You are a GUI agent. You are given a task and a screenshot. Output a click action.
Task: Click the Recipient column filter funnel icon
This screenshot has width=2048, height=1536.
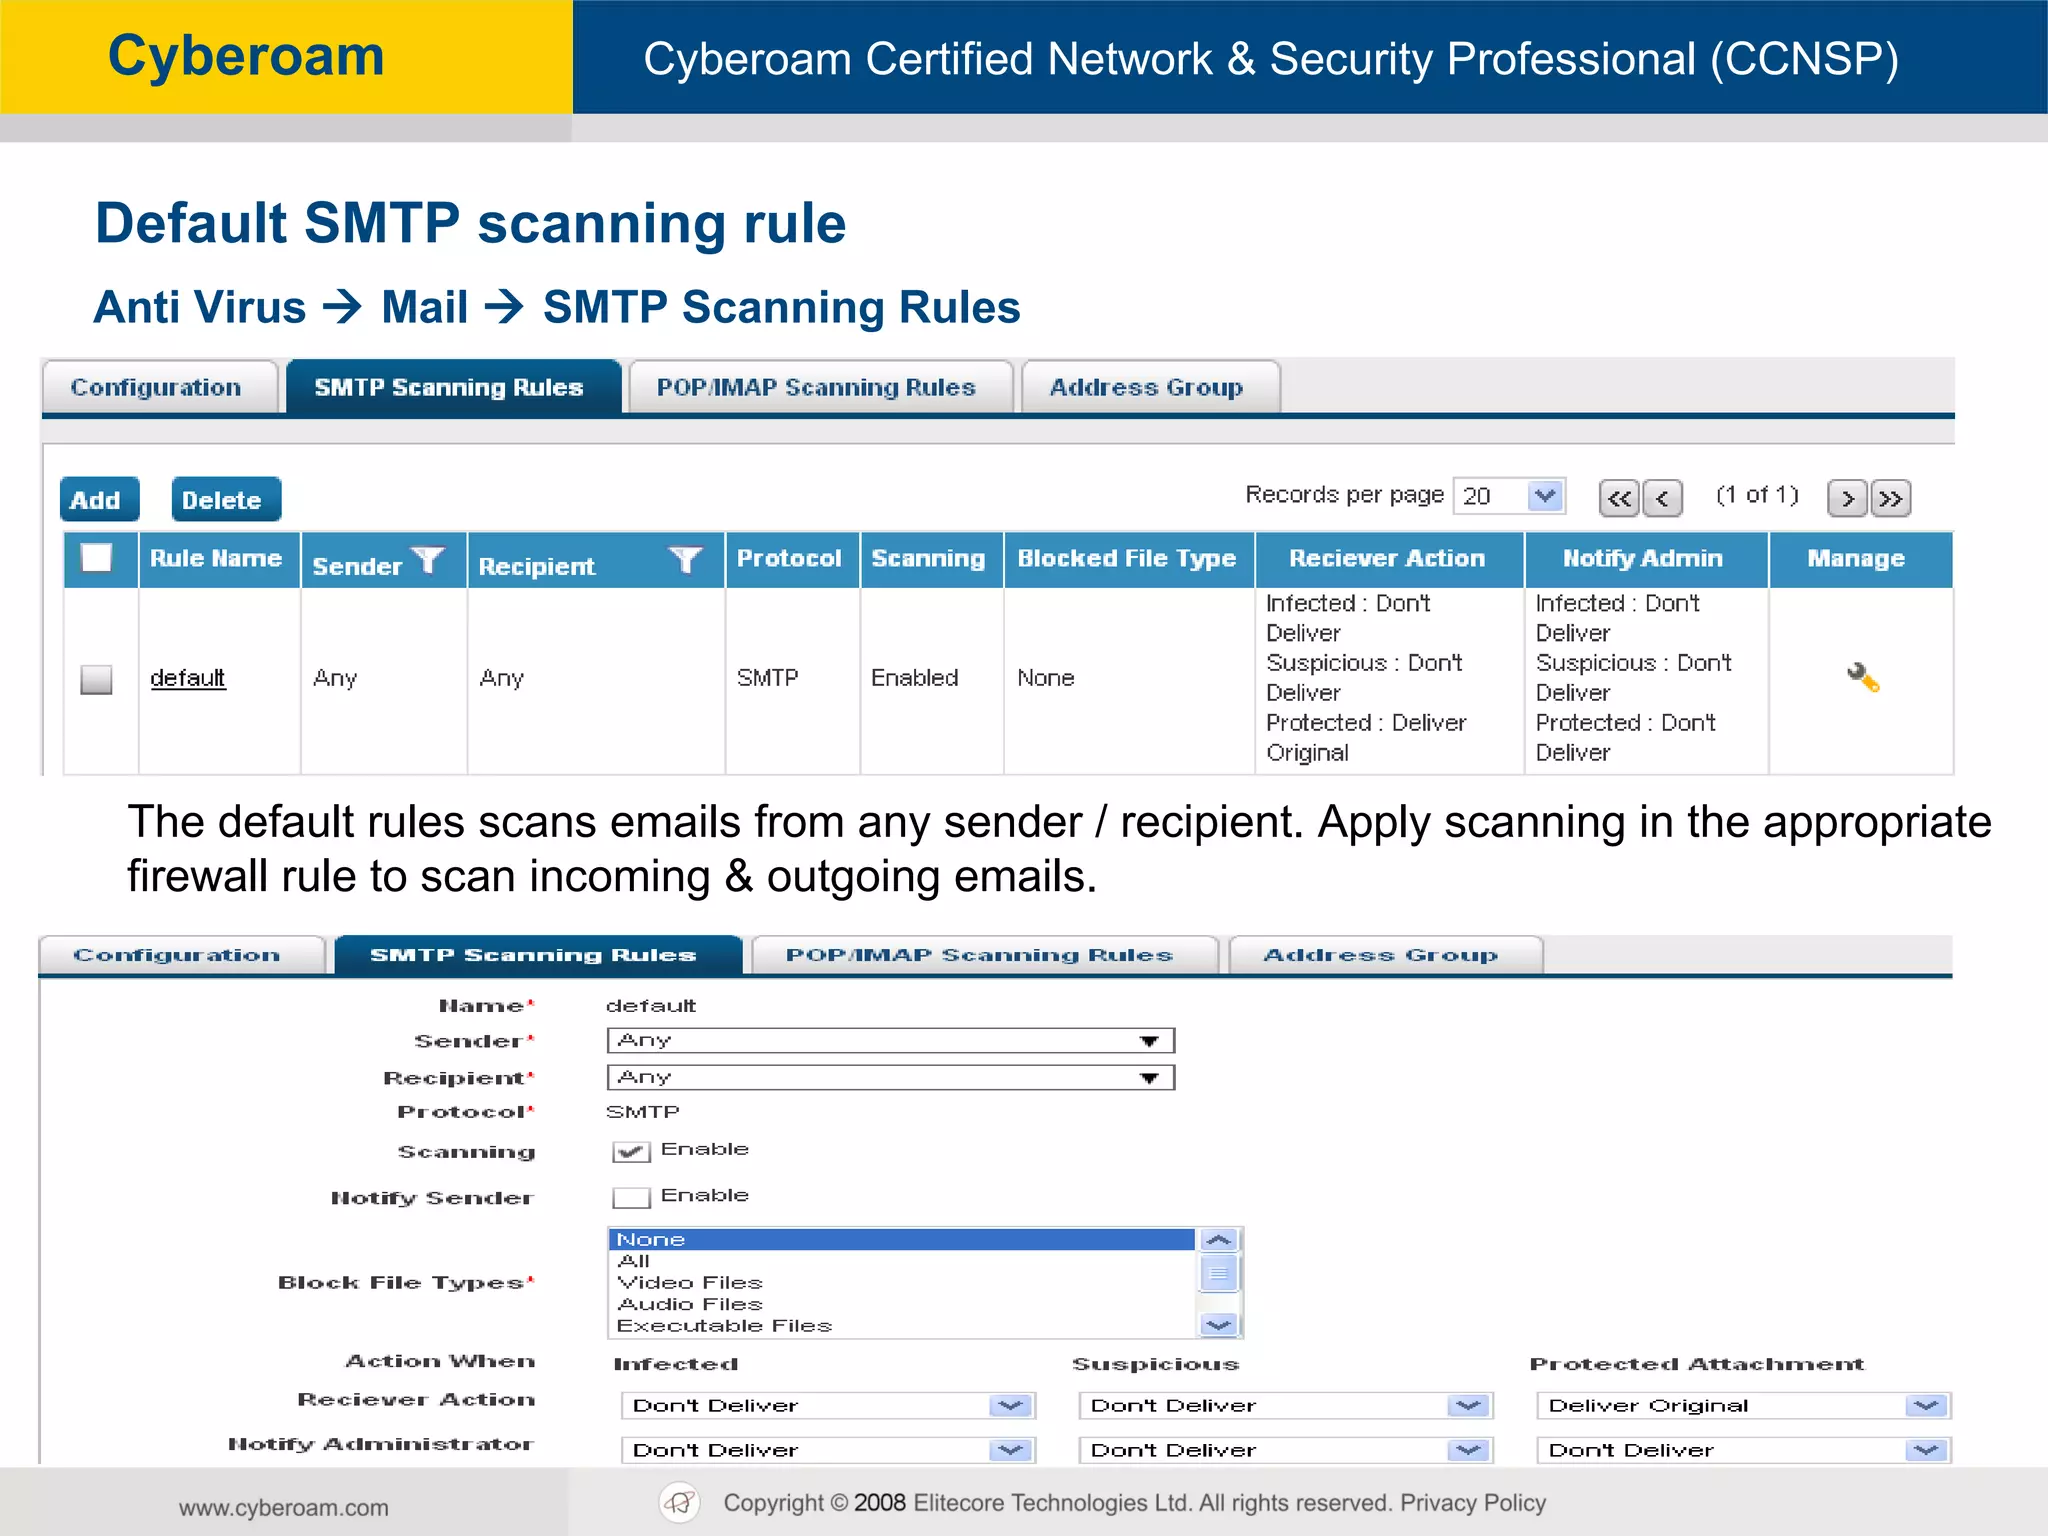[686, 560]
